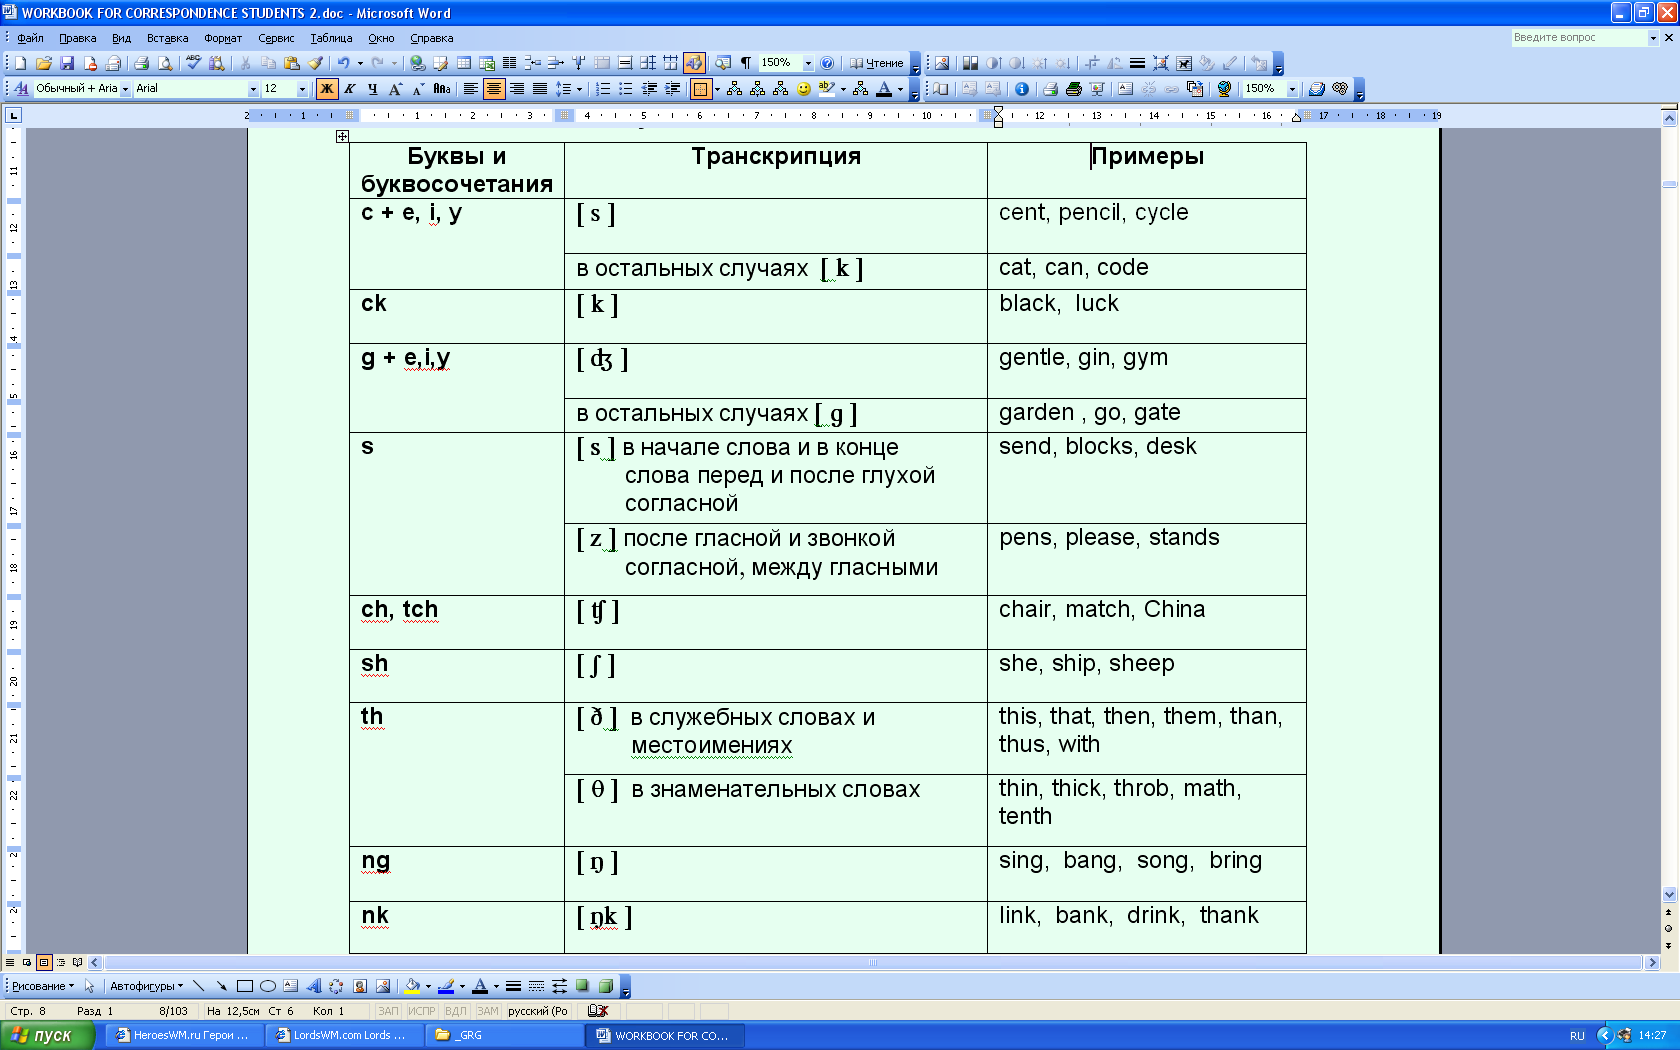
Task: Insert a hyperlink with the globe-chain icon
Action: (x=417, y=63)
